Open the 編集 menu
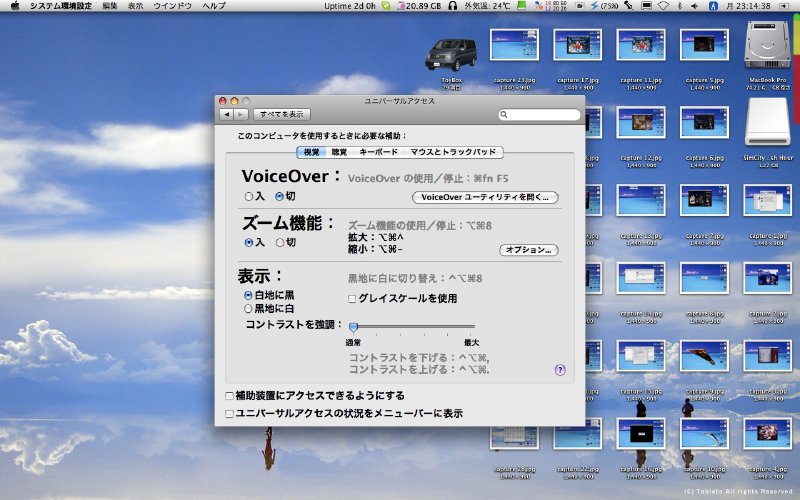 tap(110, 6)
